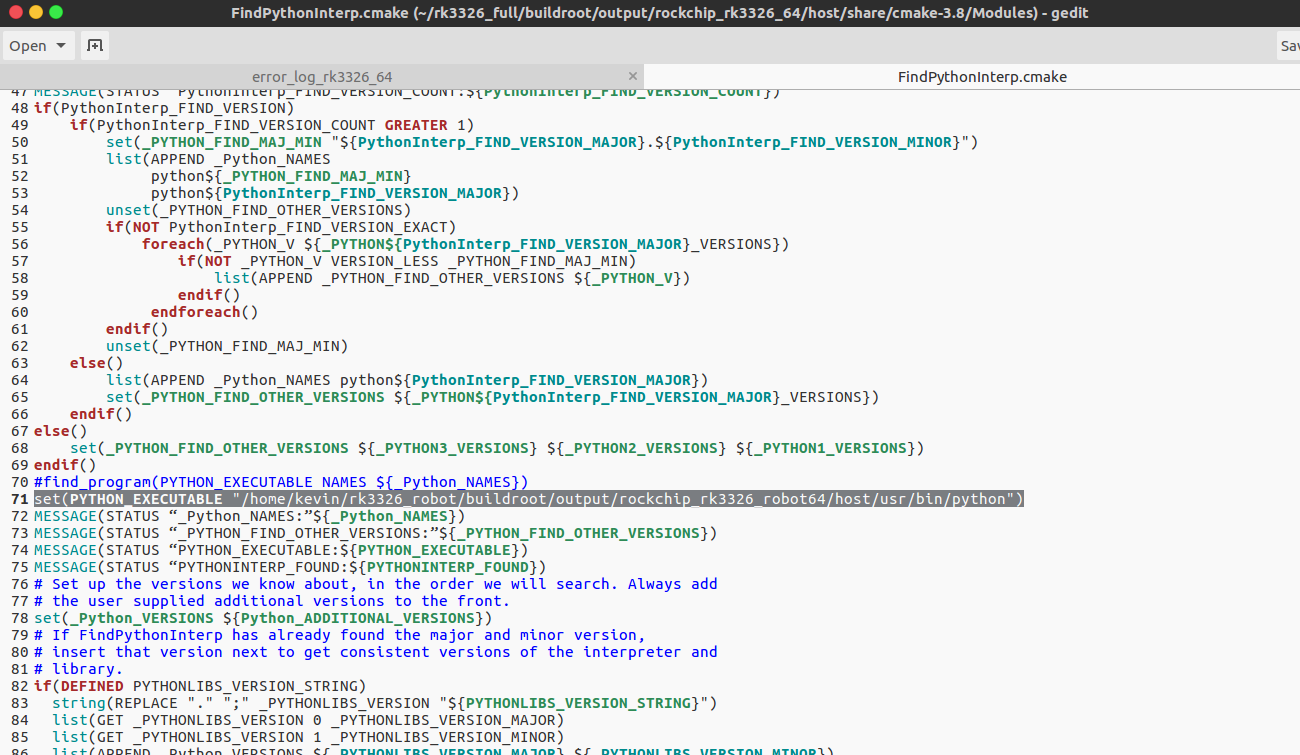Click 'else()' on line 63
The width and height of the screenshot is (1300, 755).
(97, 363)
